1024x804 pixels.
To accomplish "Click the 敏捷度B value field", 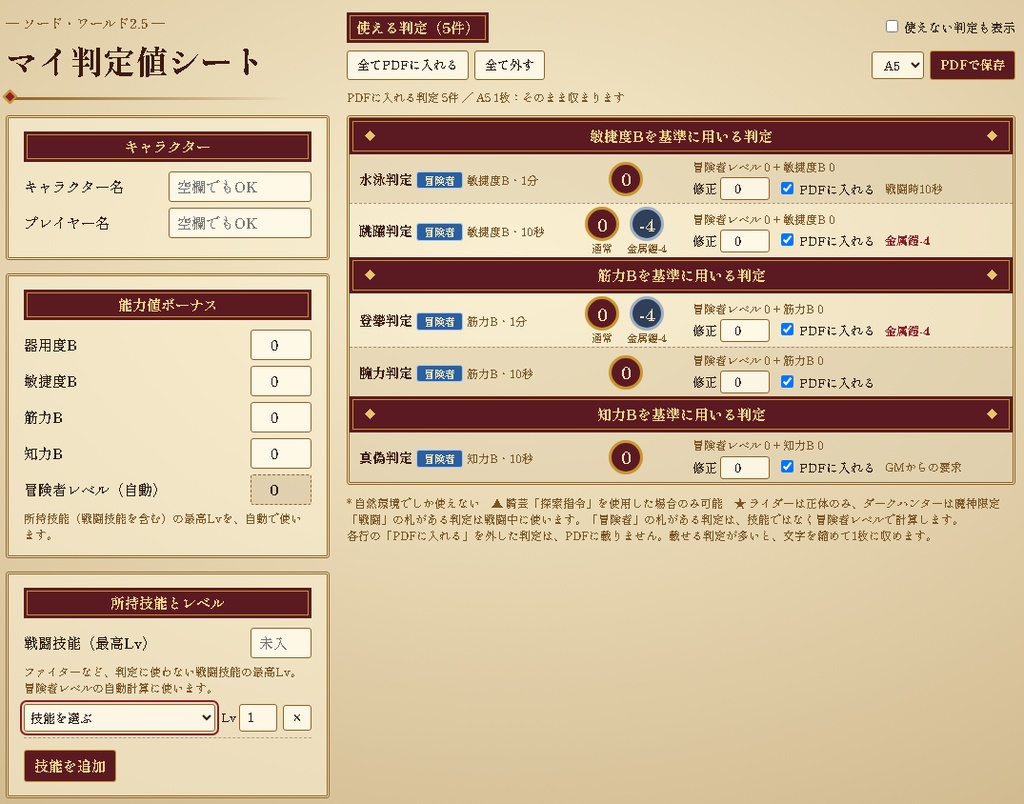I will click(281, 381).
